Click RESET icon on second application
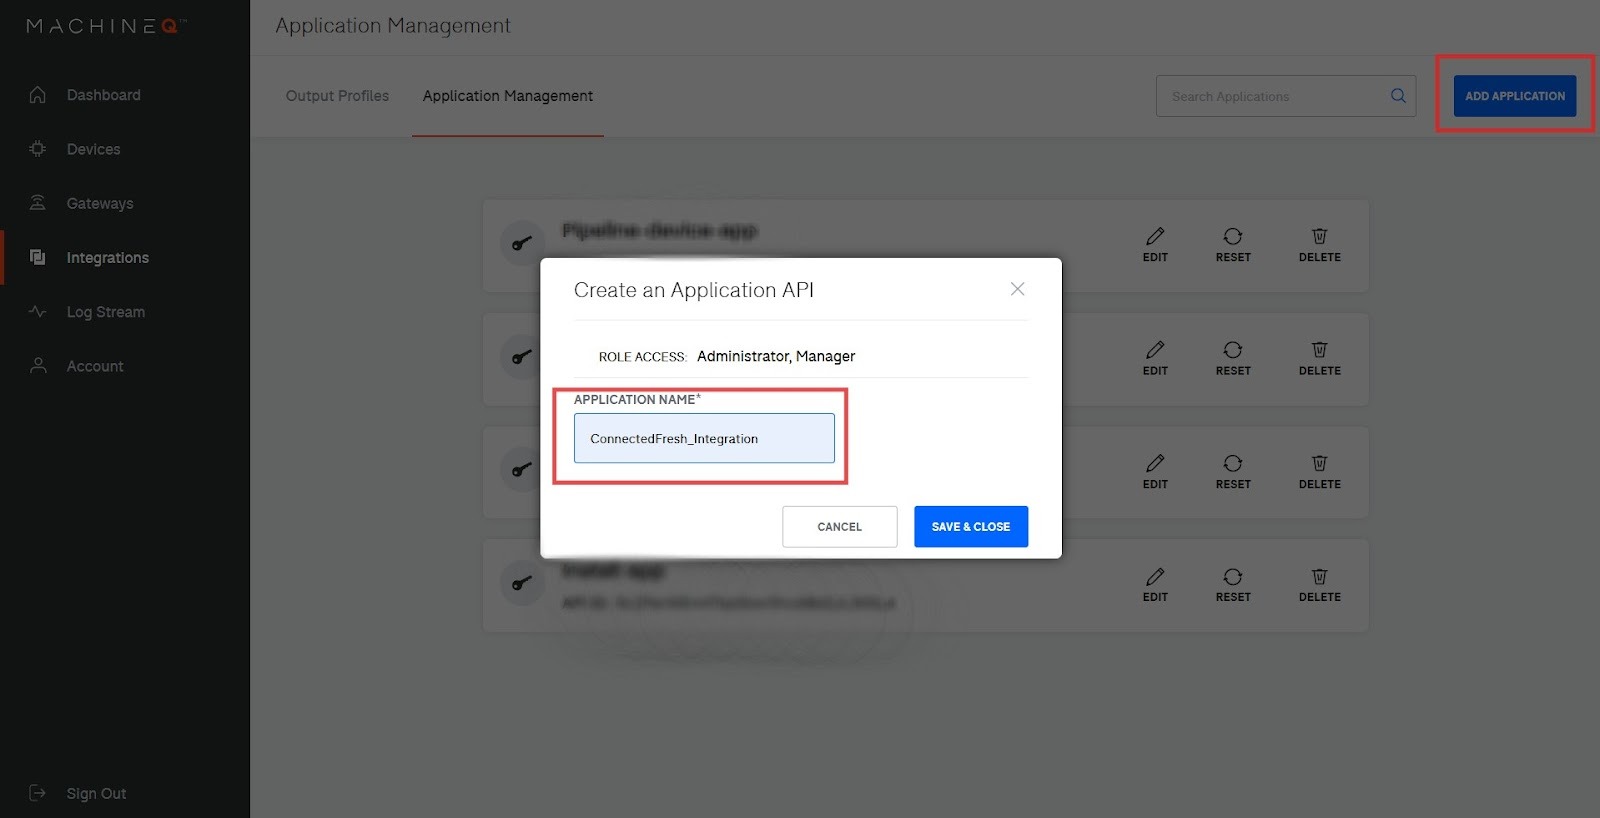This screenshot has width=1600, height=818. pyautogui.click(x=1233, y=350)
